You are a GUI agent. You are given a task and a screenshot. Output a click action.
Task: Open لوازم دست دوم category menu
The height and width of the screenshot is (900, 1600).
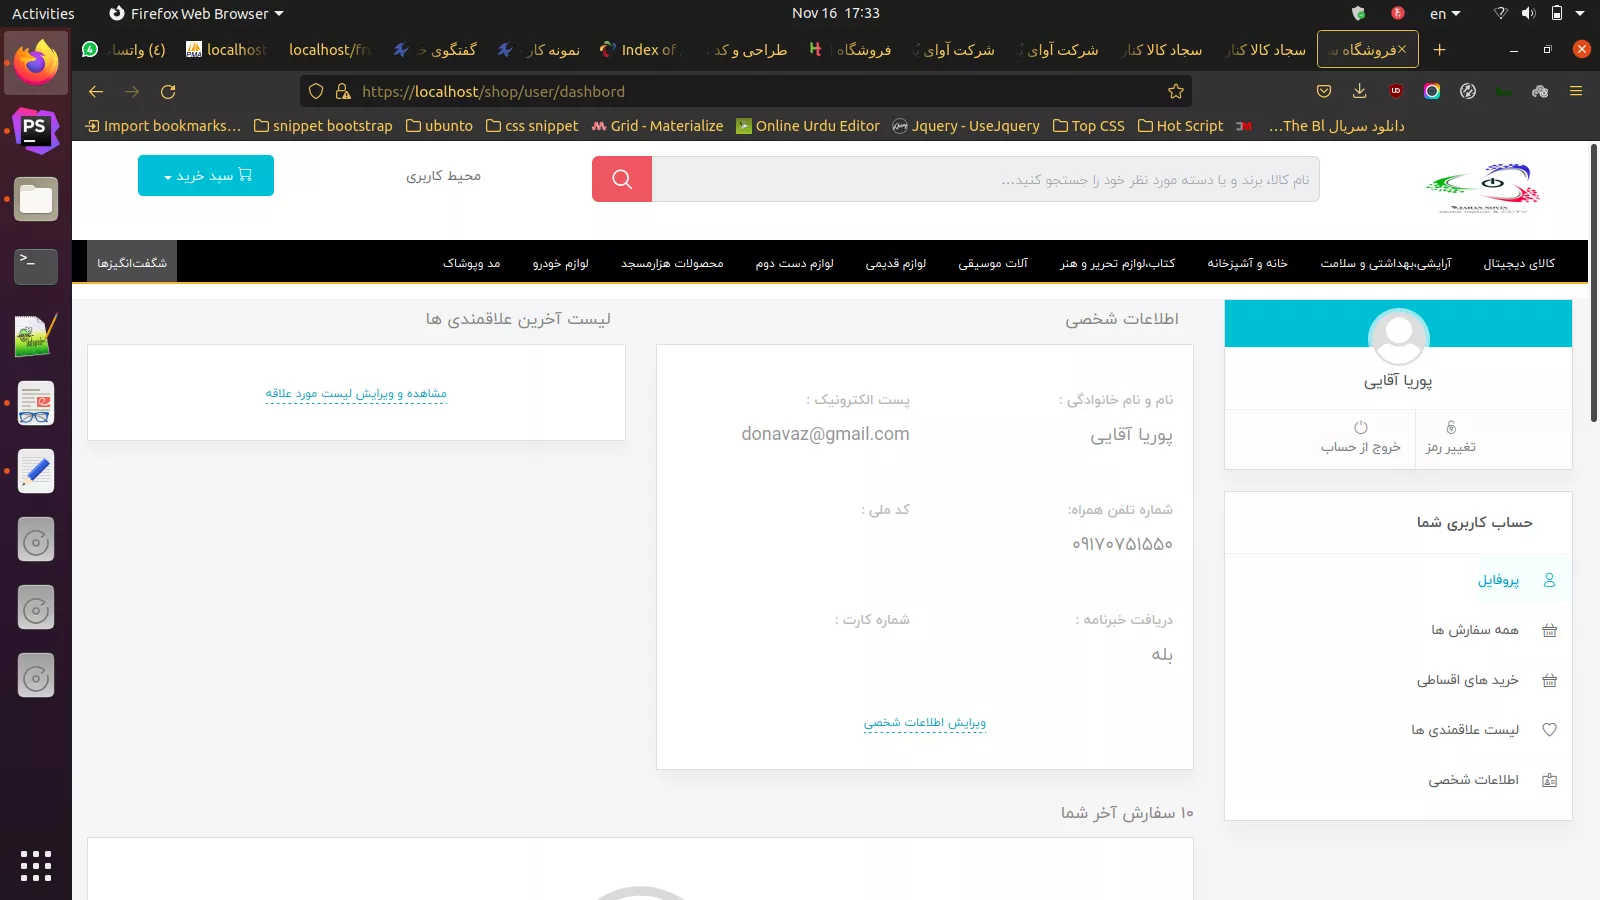click(x=794, y=263)
